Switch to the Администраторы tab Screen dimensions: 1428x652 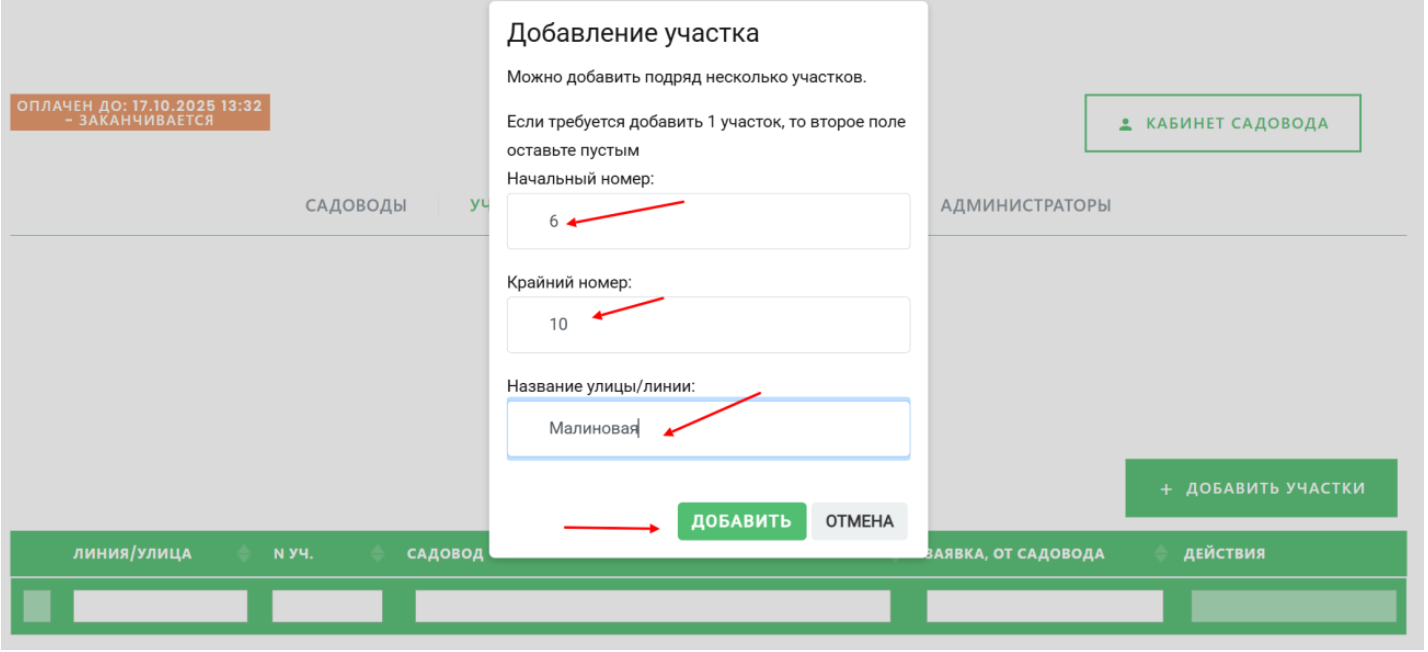tap(1025, 205)
